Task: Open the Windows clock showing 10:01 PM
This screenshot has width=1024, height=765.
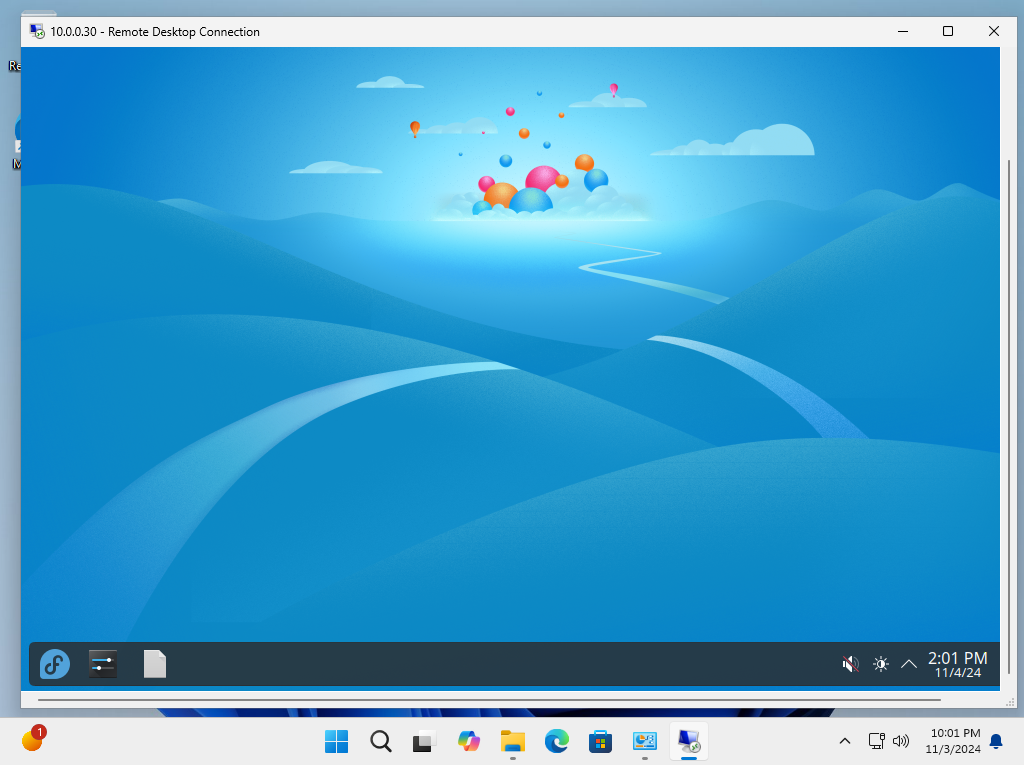Action: coord(955,741)
